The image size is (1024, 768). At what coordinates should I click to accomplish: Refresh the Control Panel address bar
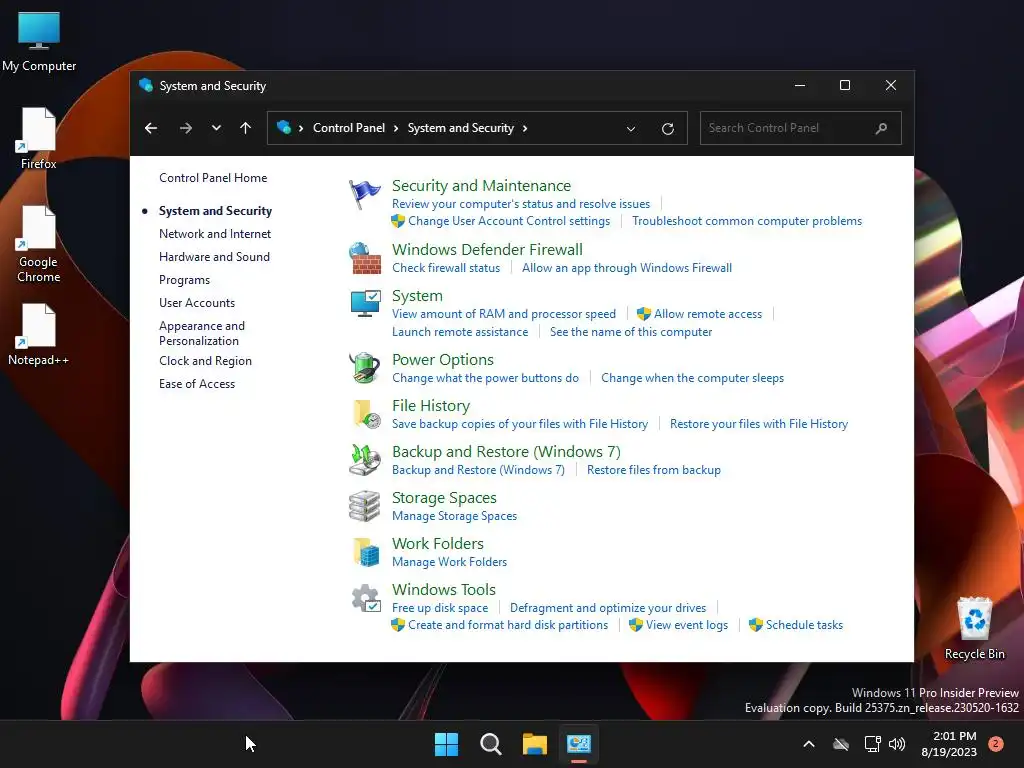pyautogui.click(x=667, y=129)
